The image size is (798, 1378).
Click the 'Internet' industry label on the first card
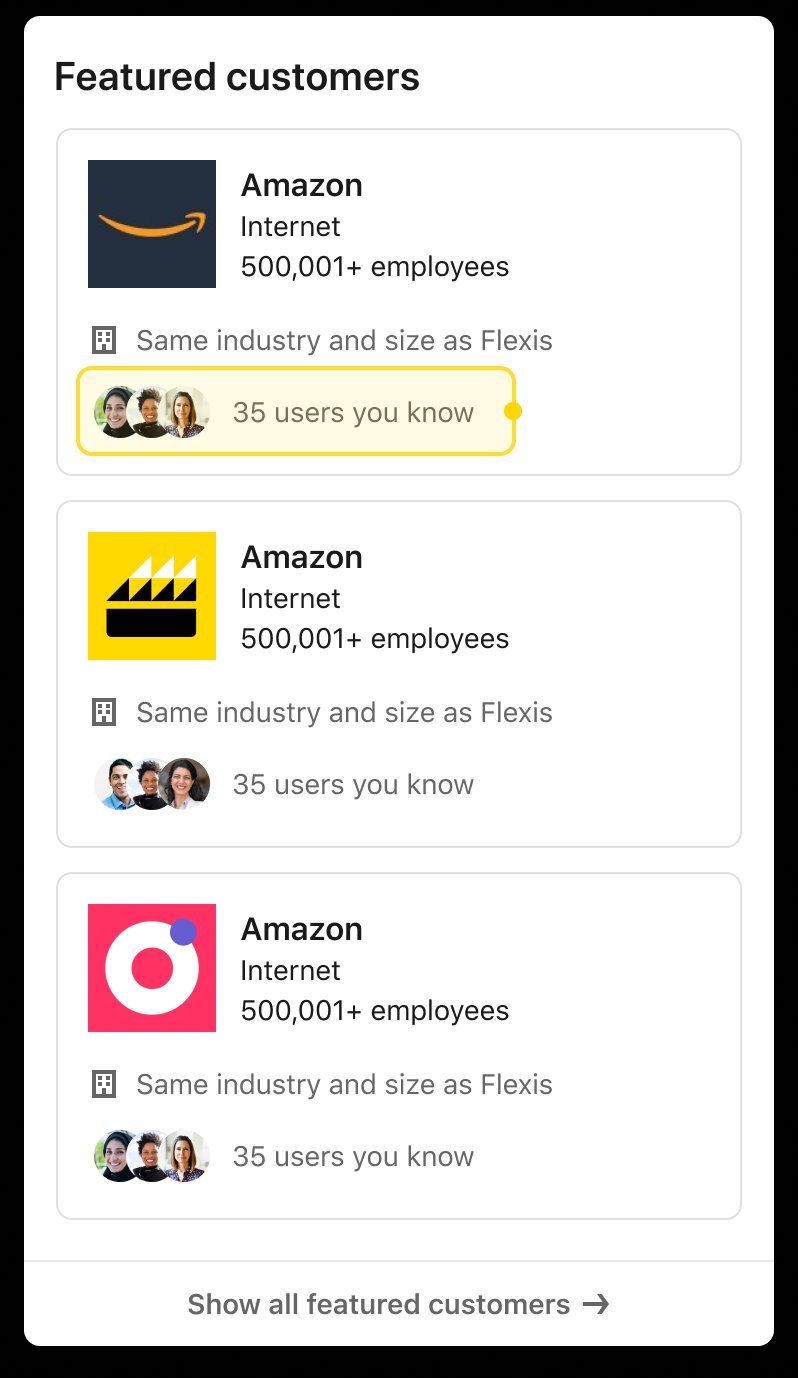click(290, 226)
